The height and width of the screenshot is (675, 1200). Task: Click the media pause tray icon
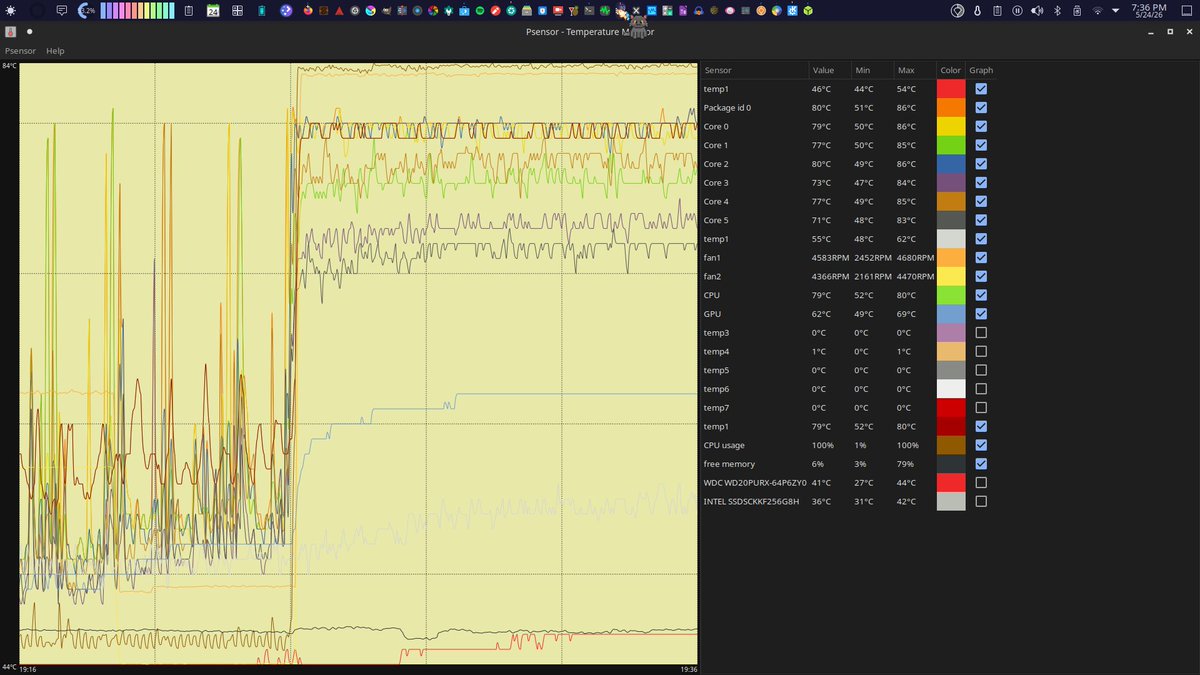(x=1017, y=10)
